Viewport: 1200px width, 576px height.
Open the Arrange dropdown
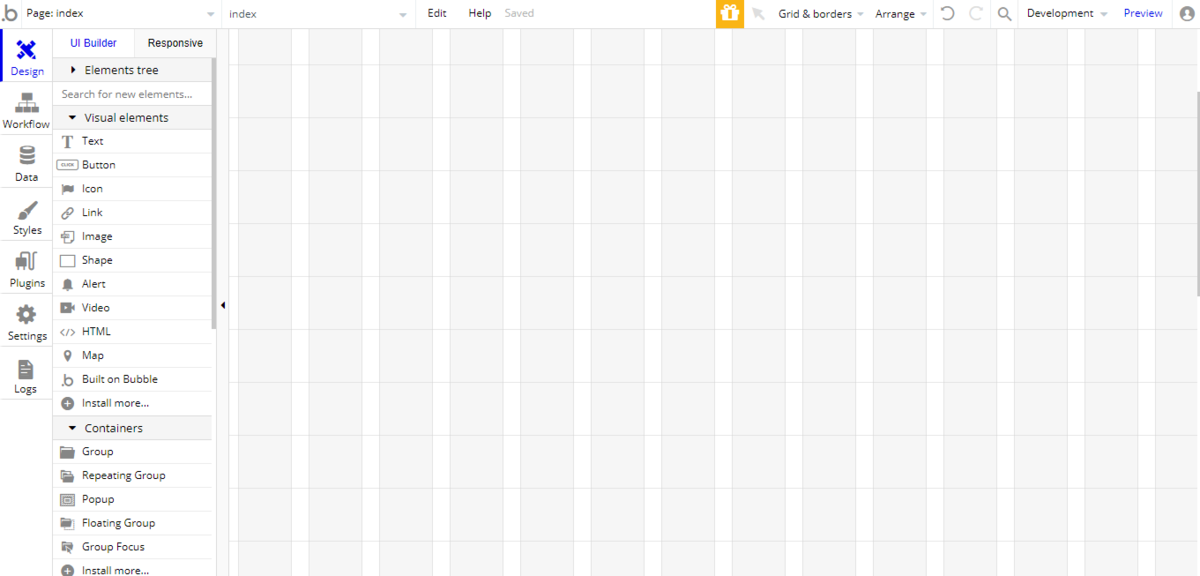coord(901,14)
